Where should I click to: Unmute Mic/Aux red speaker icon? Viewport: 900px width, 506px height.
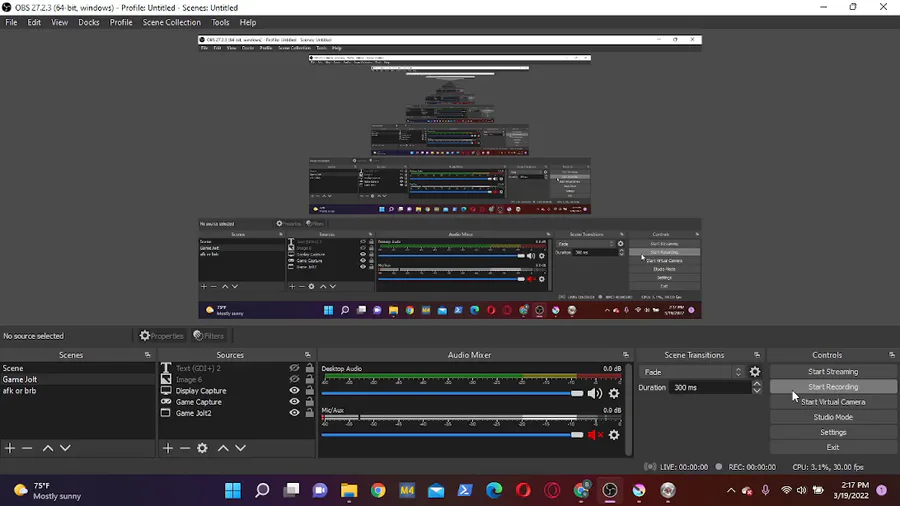[595, 435]
